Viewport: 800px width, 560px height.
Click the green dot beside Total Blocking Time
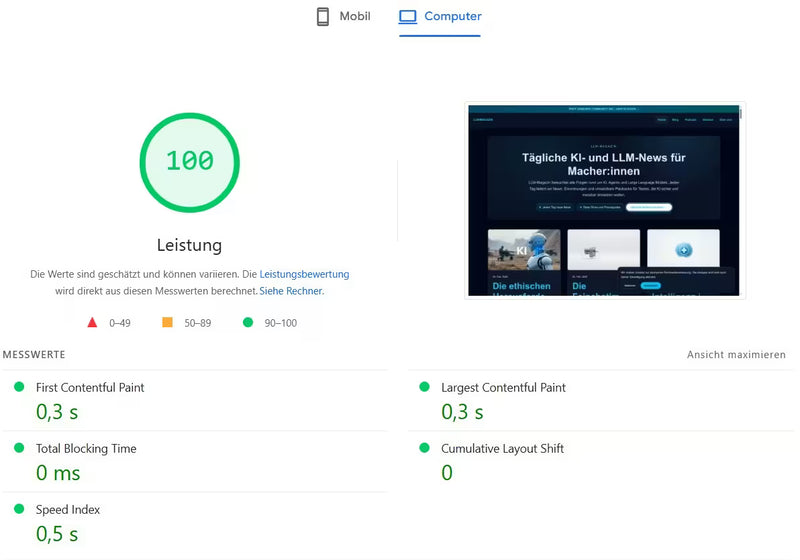[x=19, y=448]
